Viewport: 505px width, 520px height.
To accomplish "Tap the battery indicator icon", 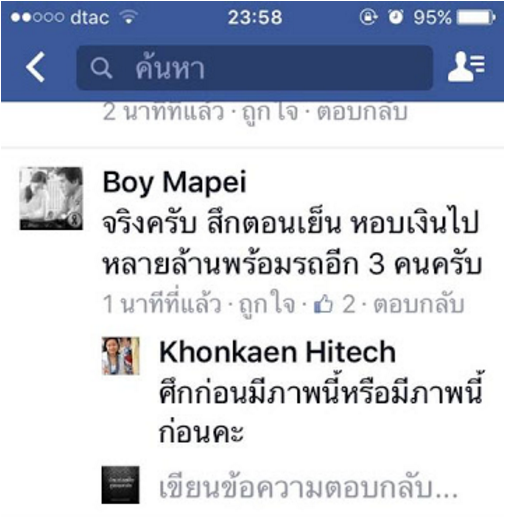I will click(x=476, y=17).
